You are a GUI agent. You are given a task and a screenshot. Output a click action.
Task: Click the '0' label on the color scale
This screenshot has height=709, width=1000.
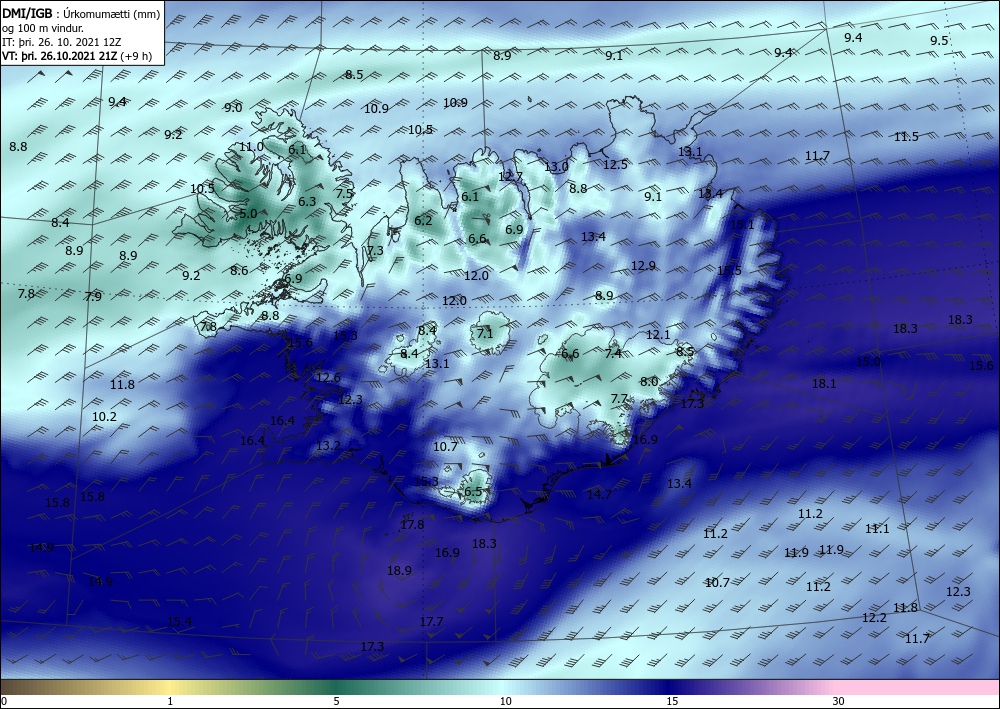coord(4,702)
